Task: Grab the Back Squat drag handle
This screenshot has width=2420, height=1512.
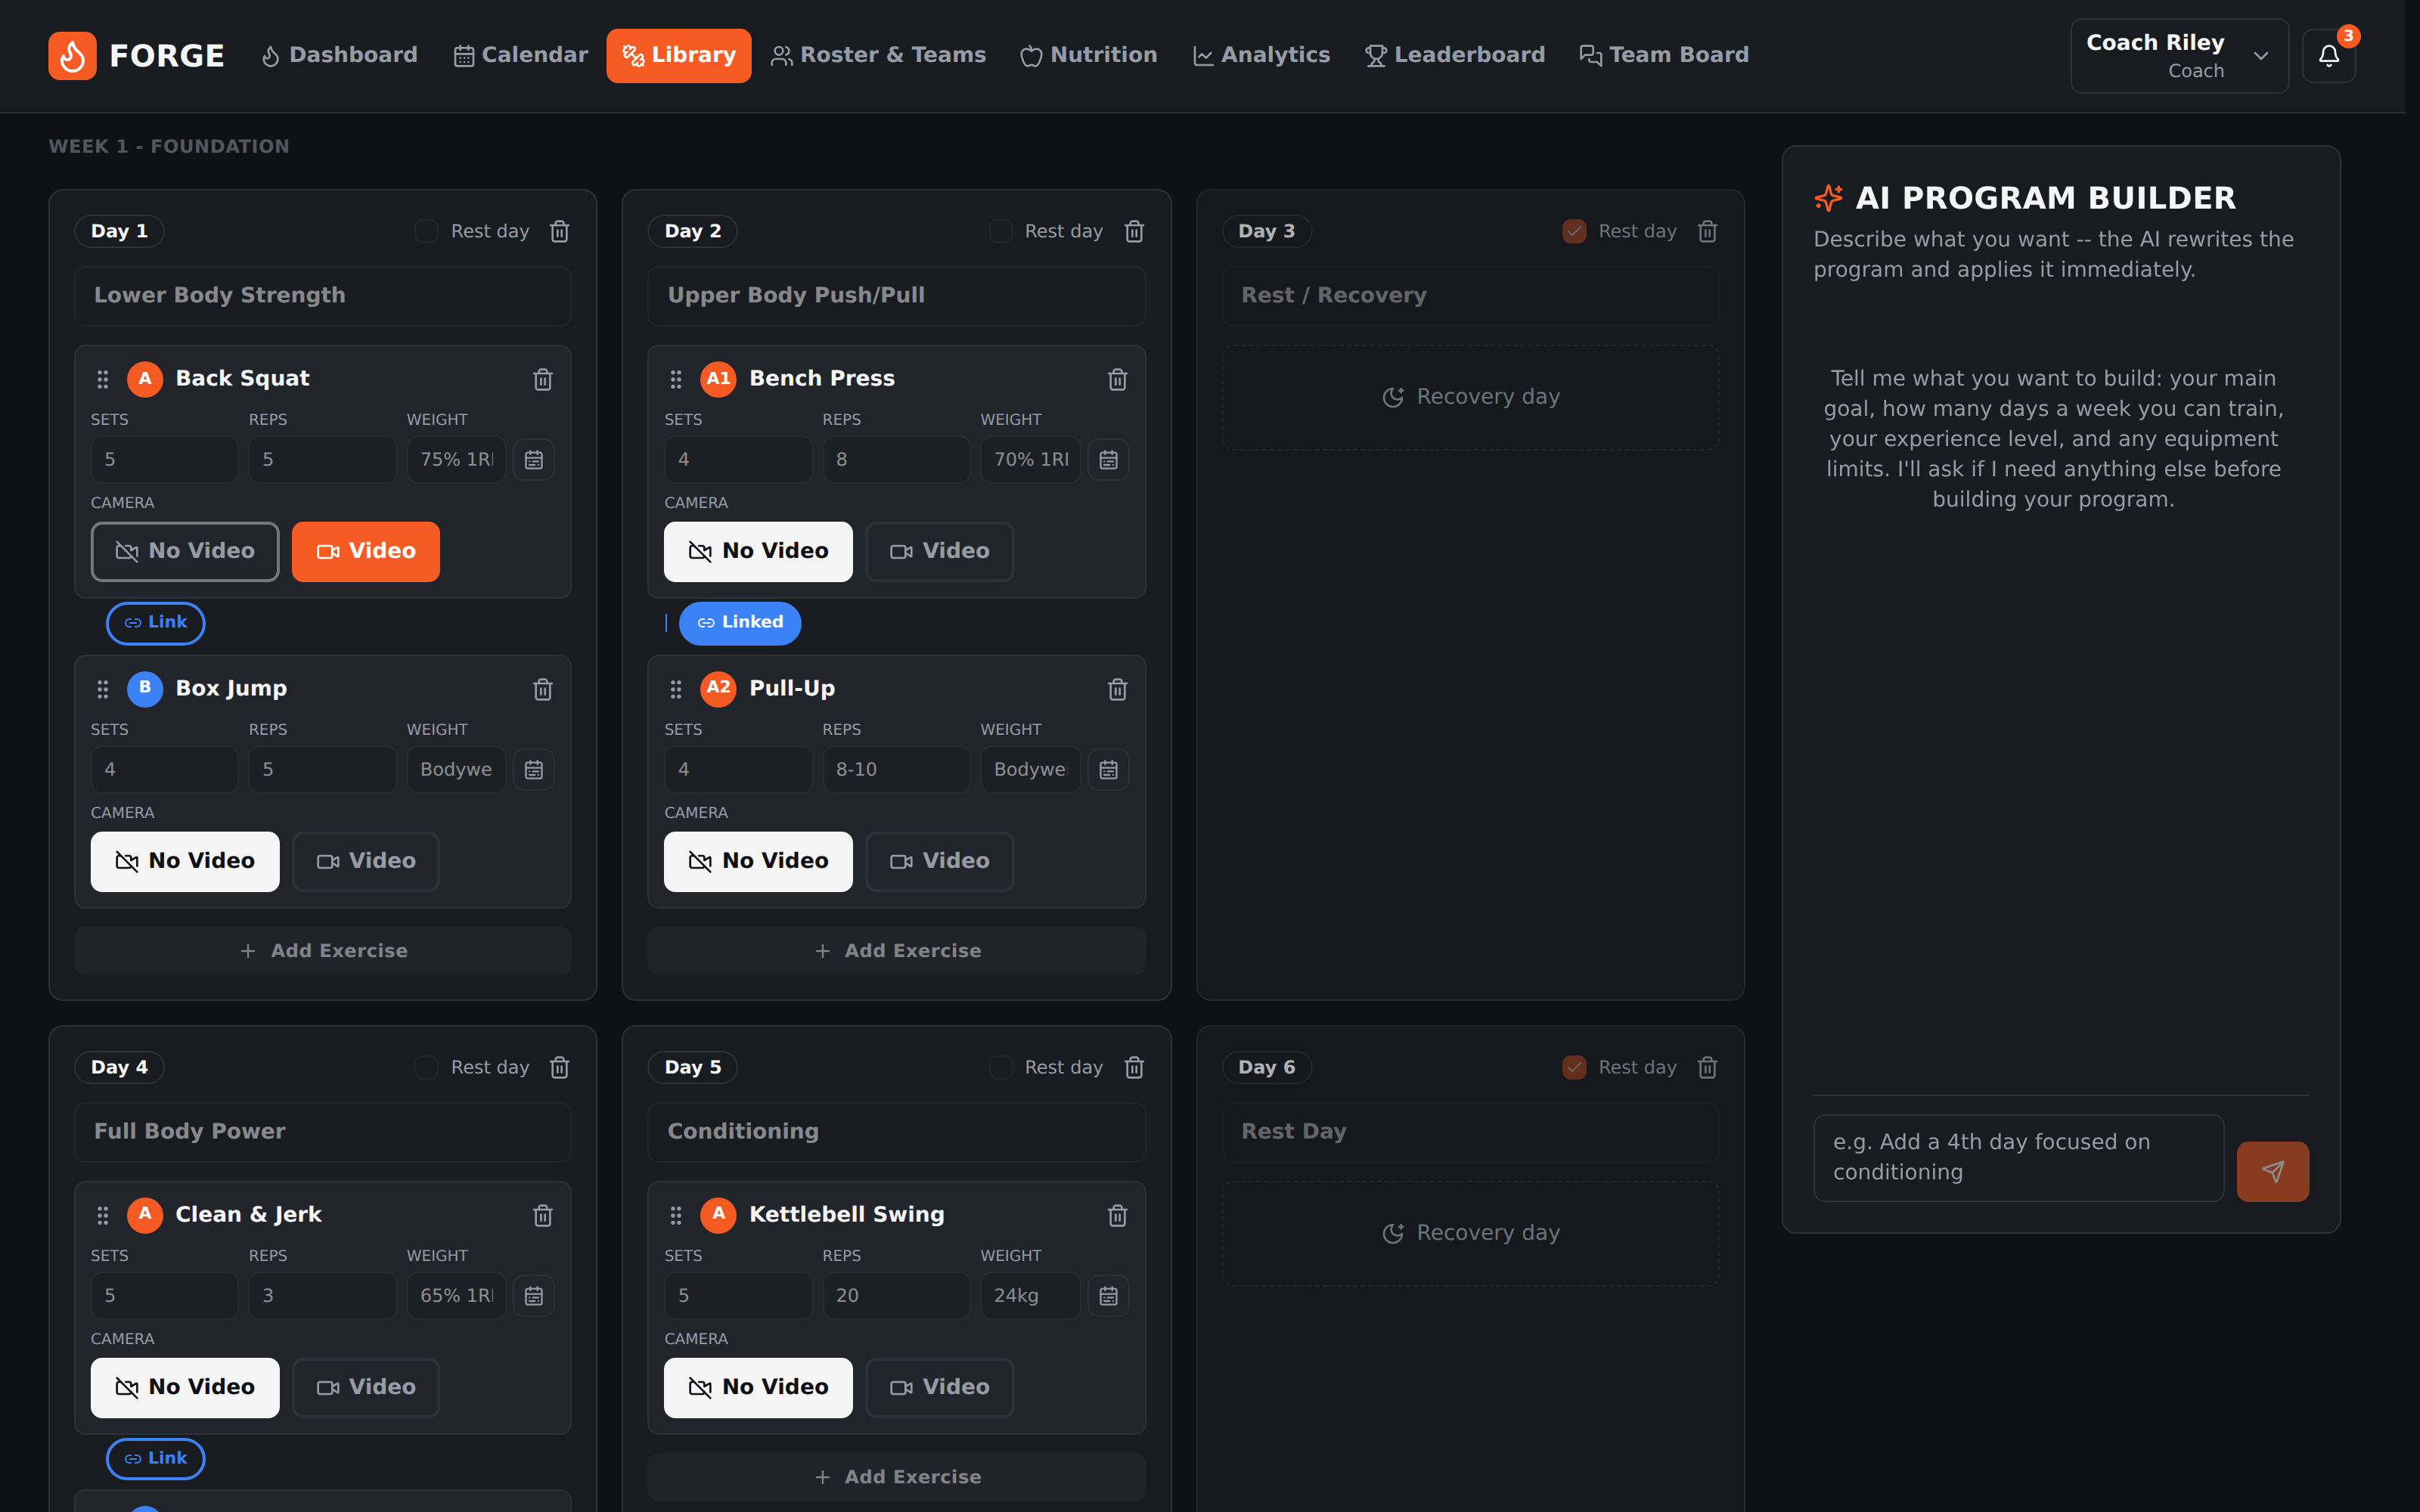Action: pos(102,379)
